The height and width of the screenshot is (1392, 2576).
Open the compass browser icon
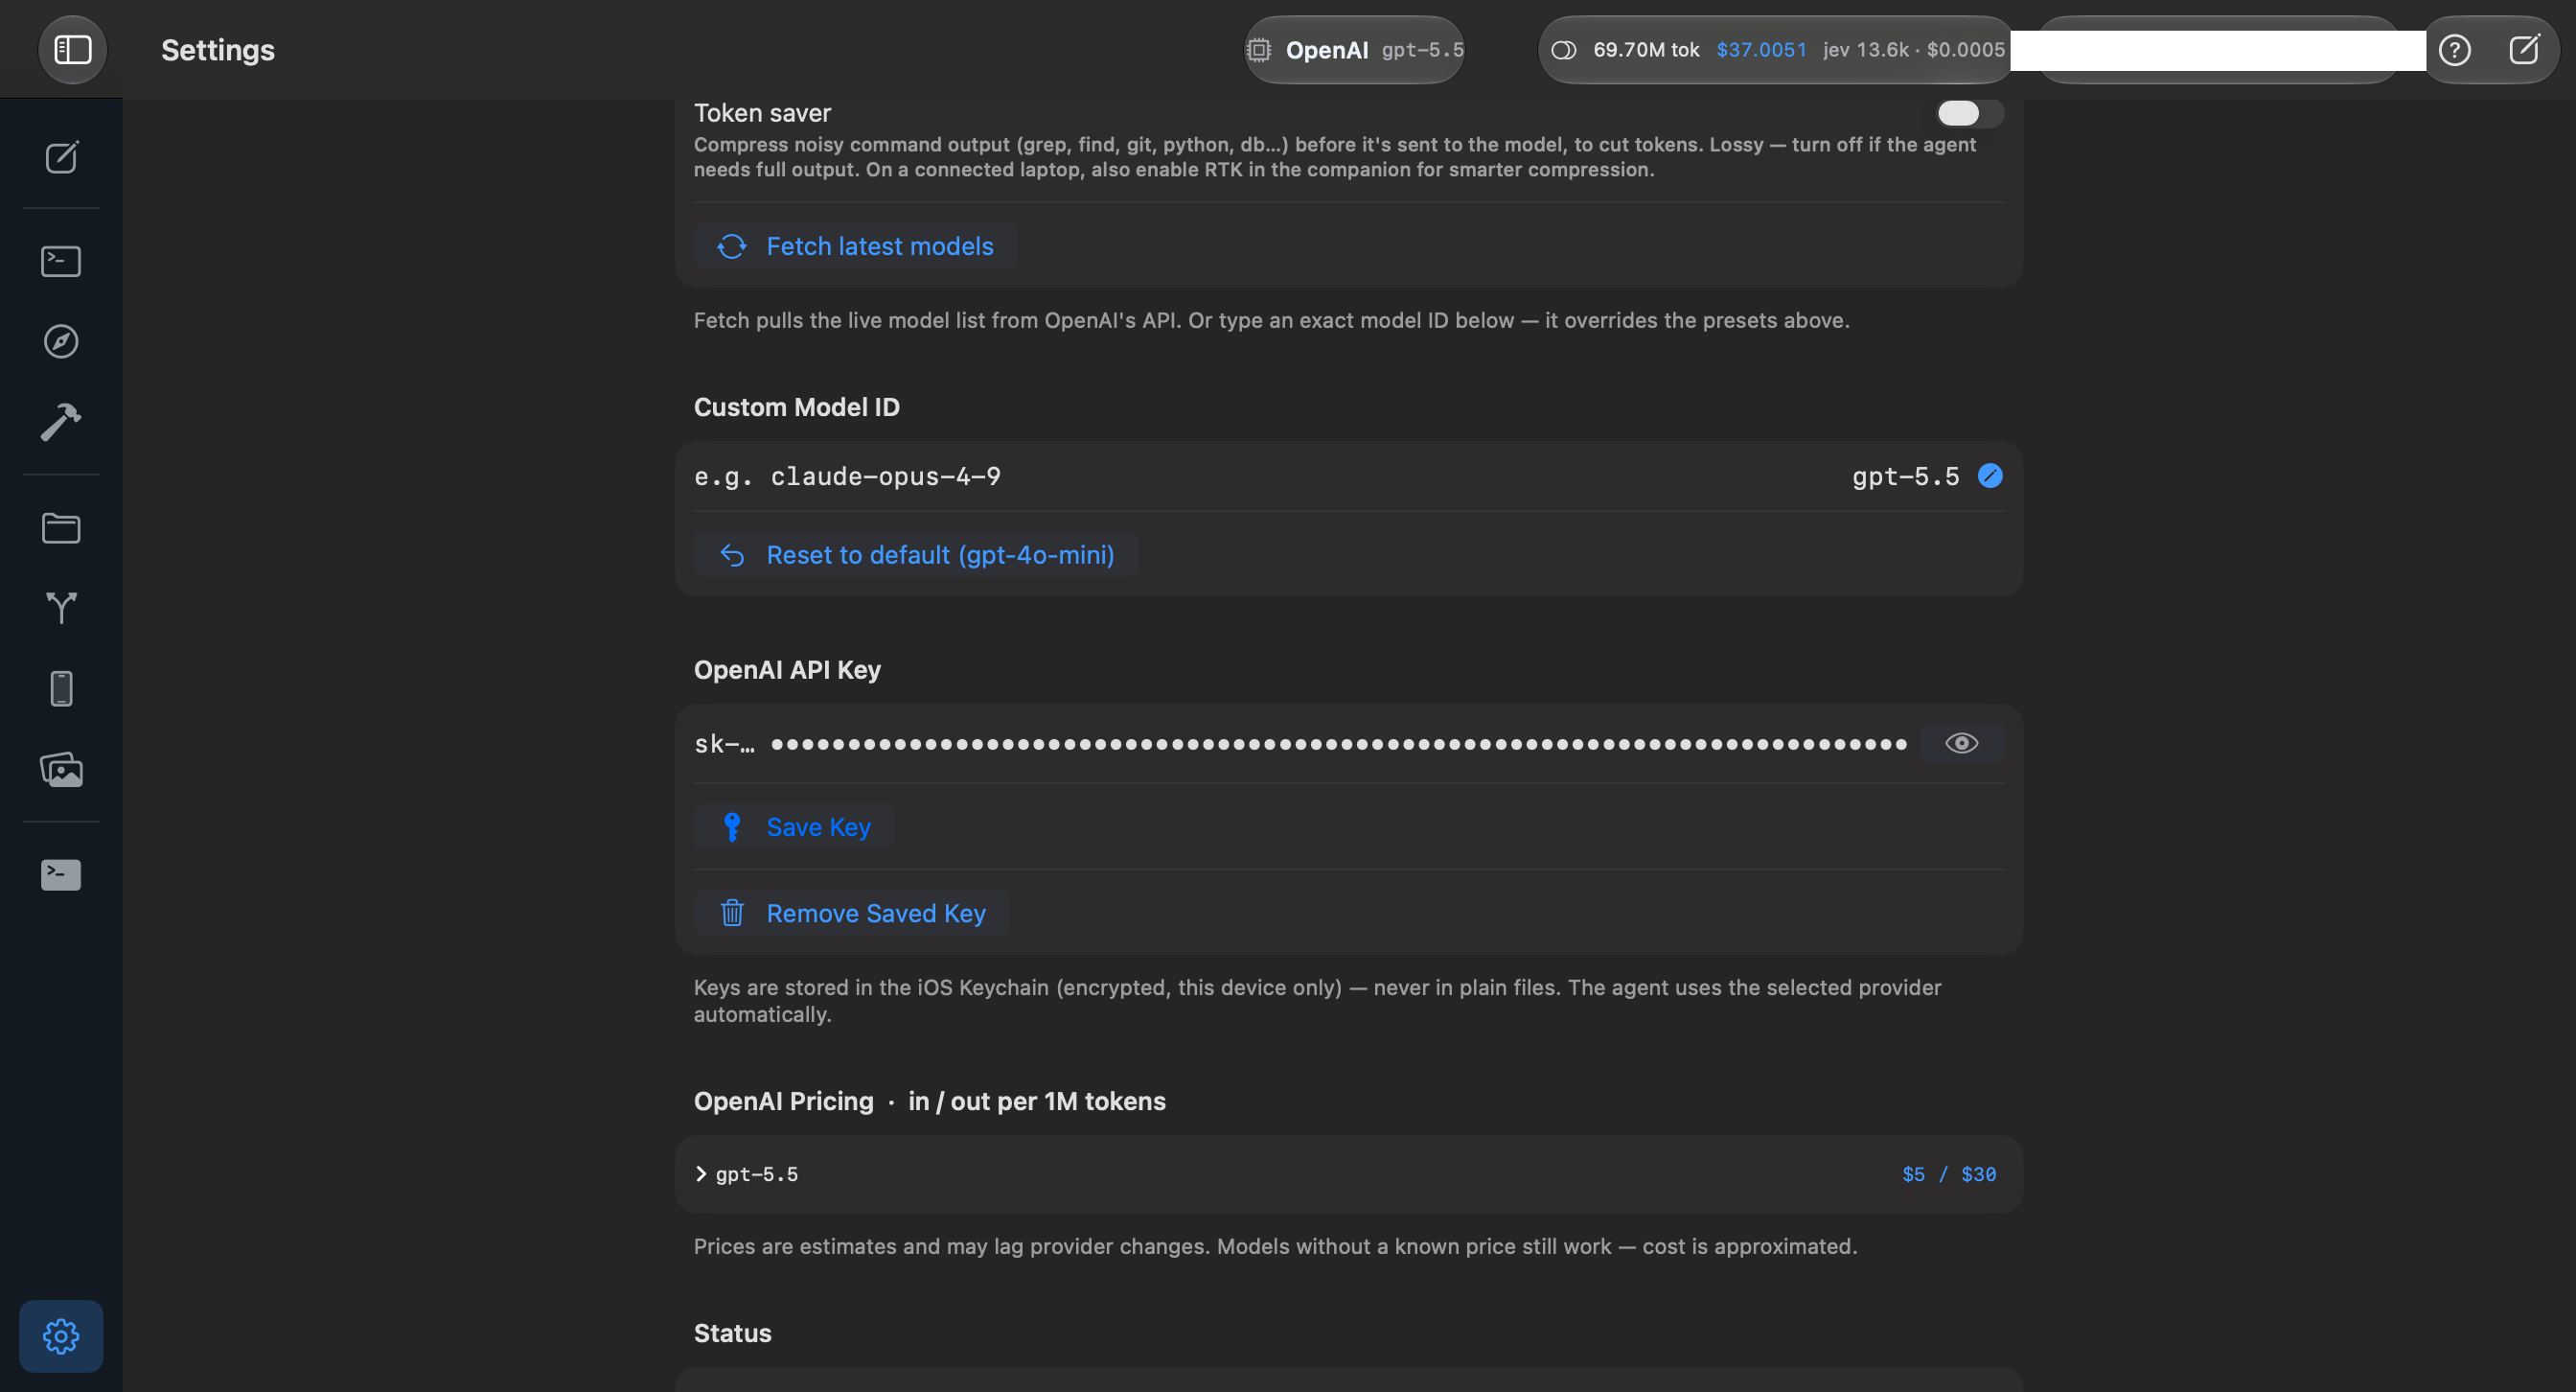[x=61, y=341]
